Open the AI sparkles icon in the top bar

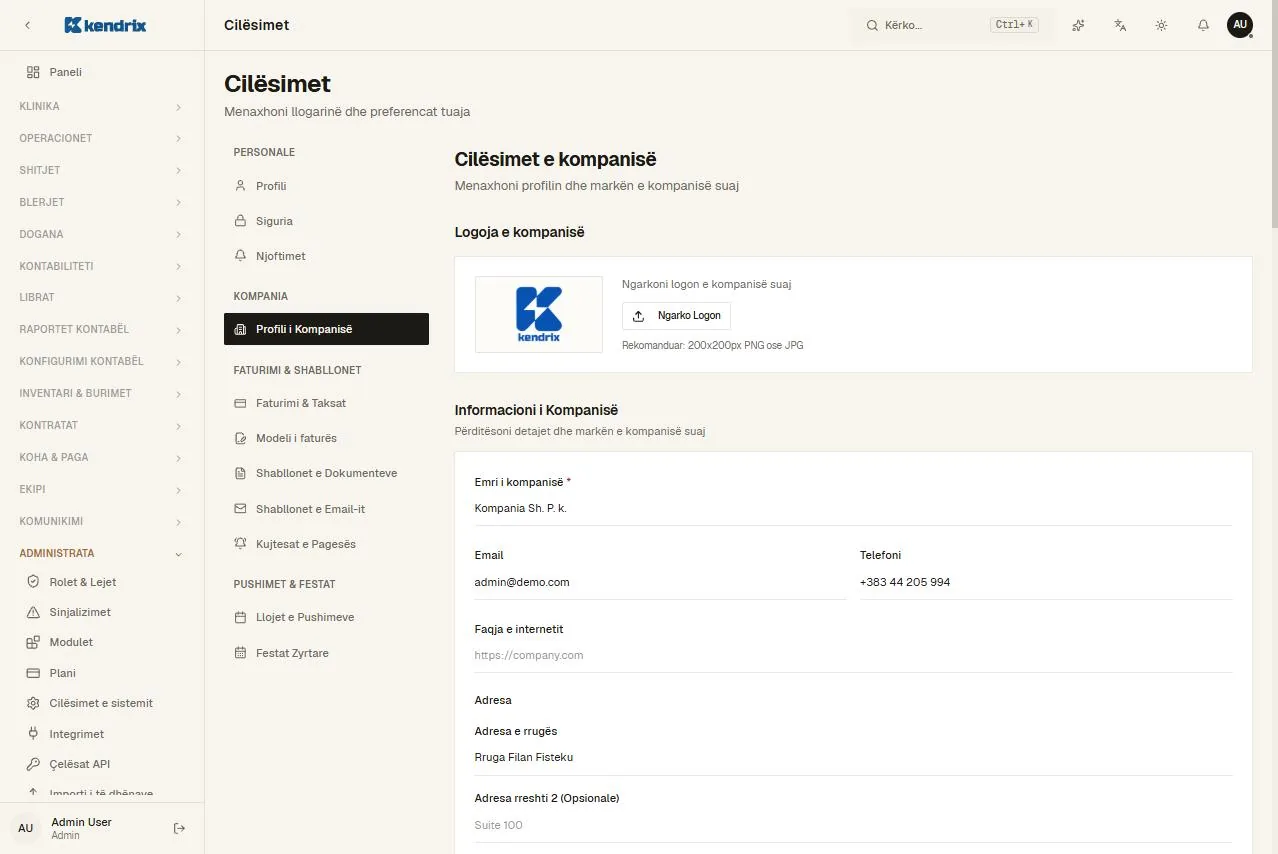pyautogui.click(x=1078, y=25)
